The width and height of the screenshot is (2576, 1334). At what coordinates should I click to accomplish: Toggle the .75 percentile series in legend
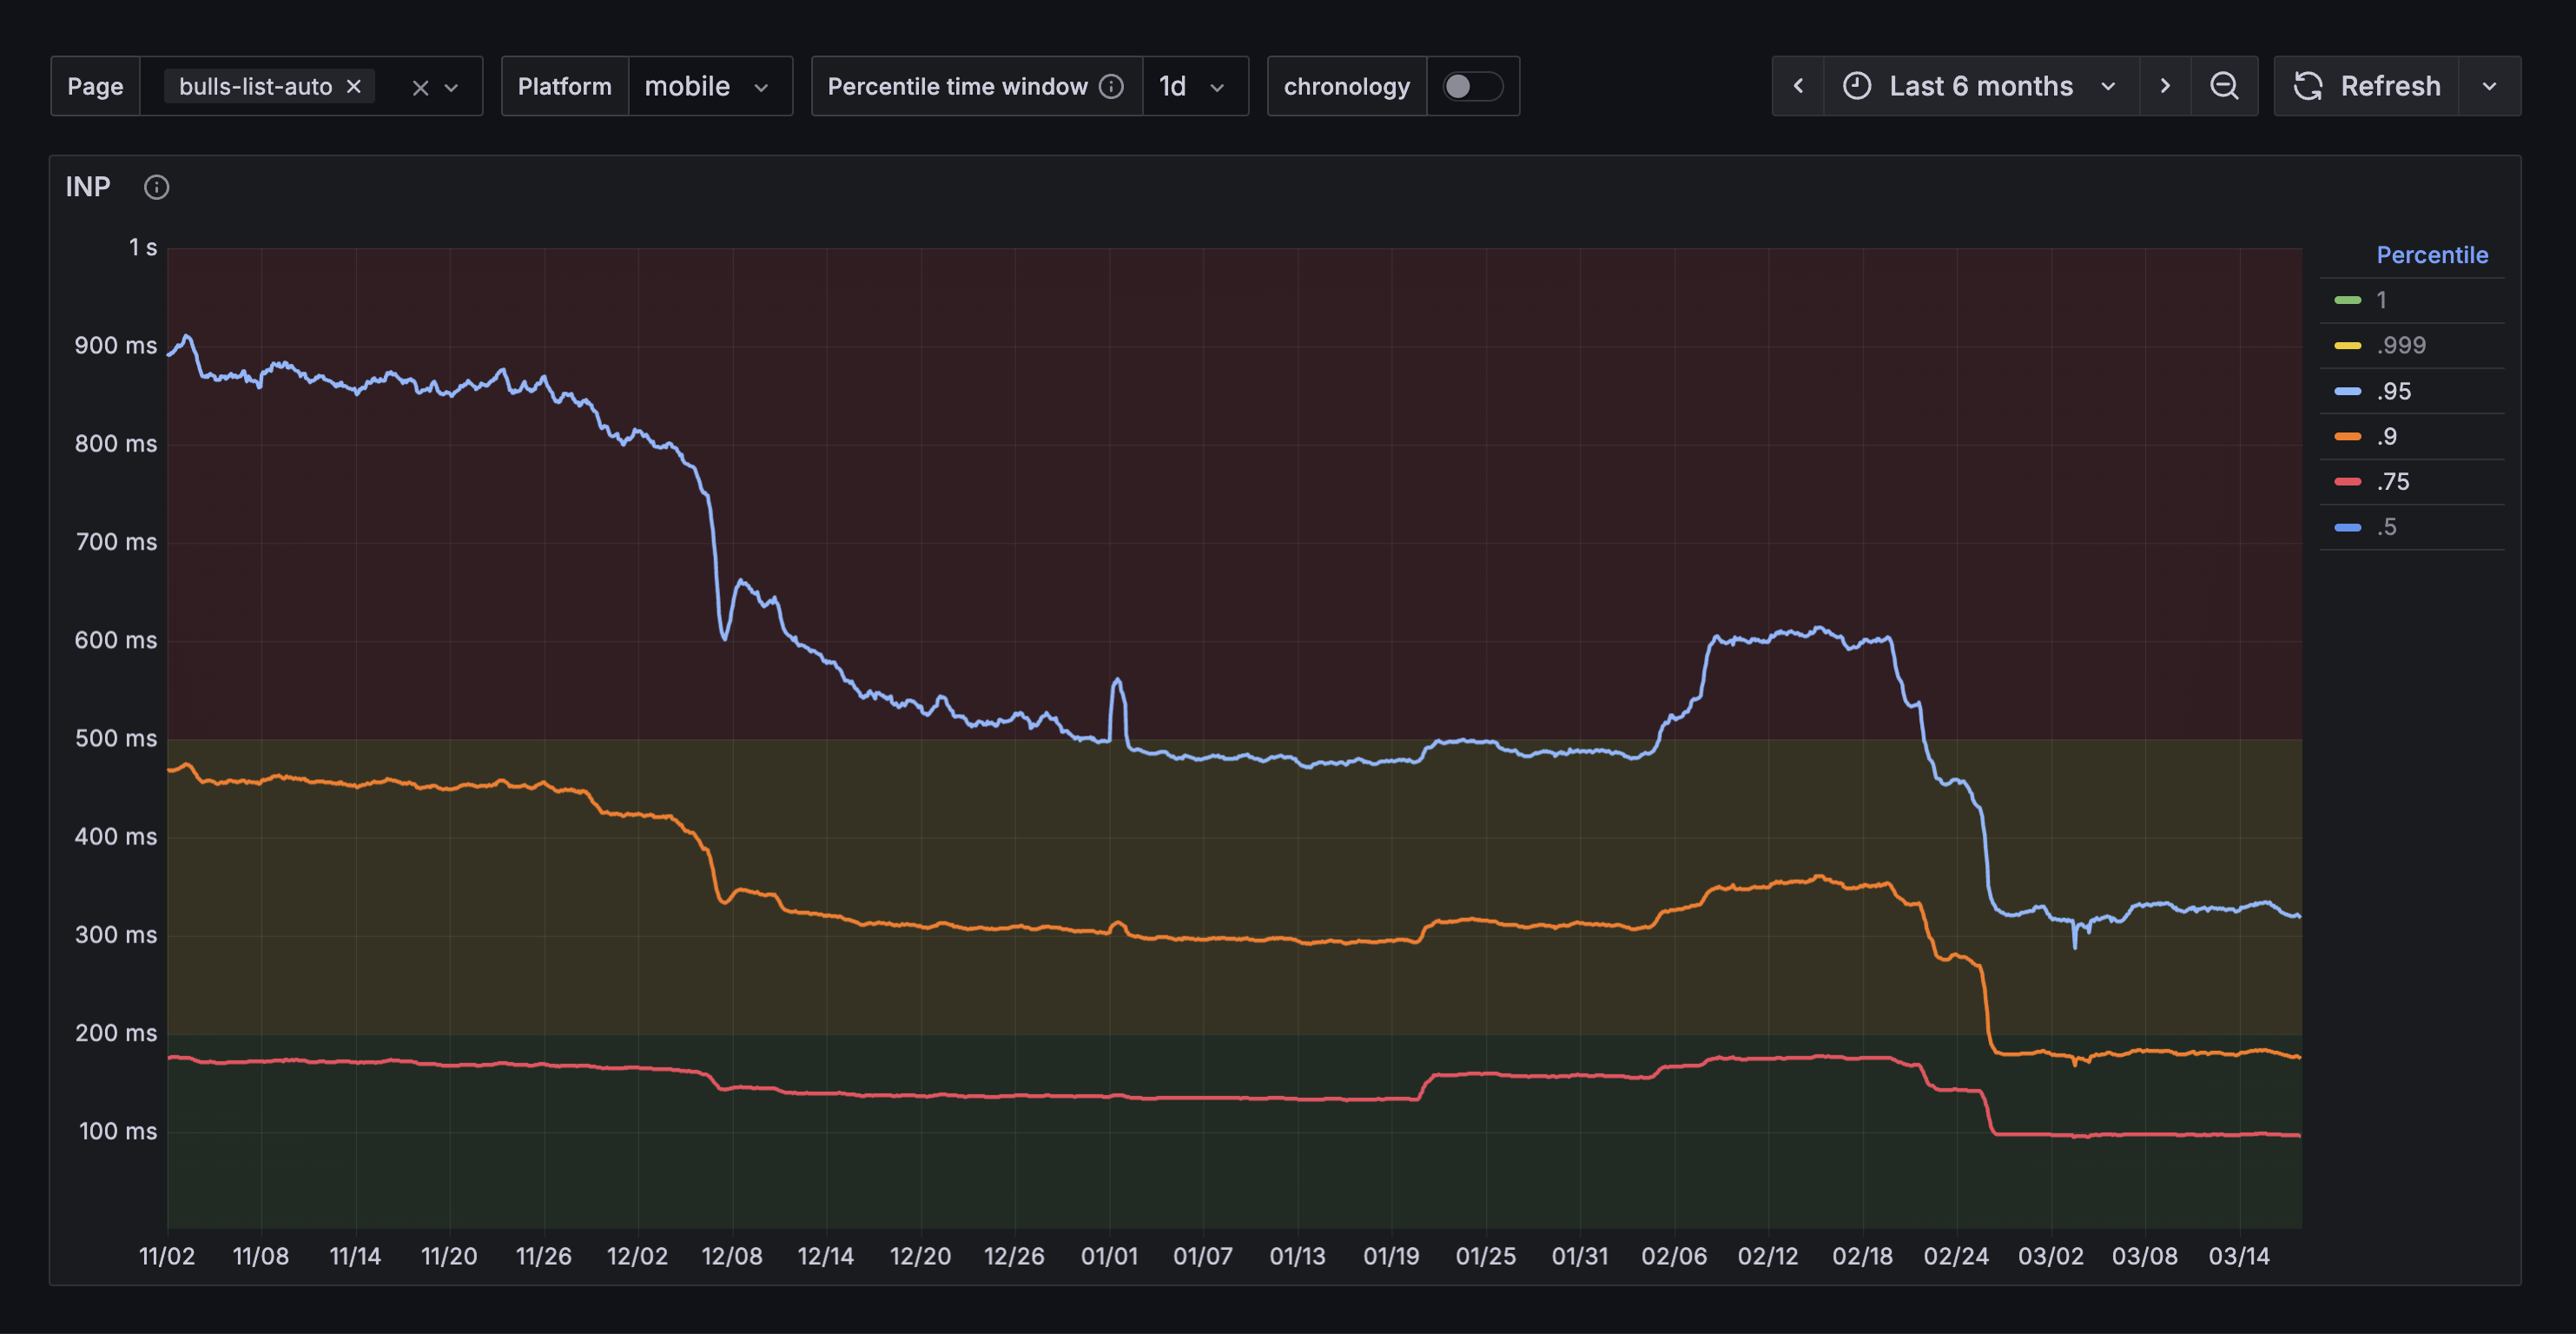2393,482
